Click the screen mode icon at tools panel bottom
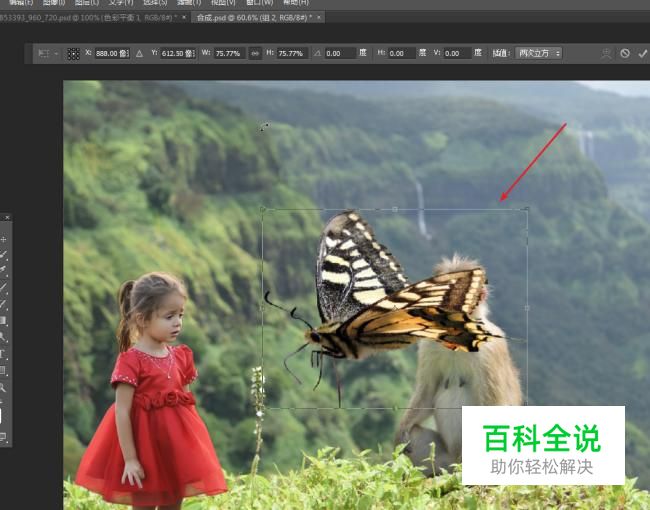The height and width of the screenshot is (510, 650). 3,436
